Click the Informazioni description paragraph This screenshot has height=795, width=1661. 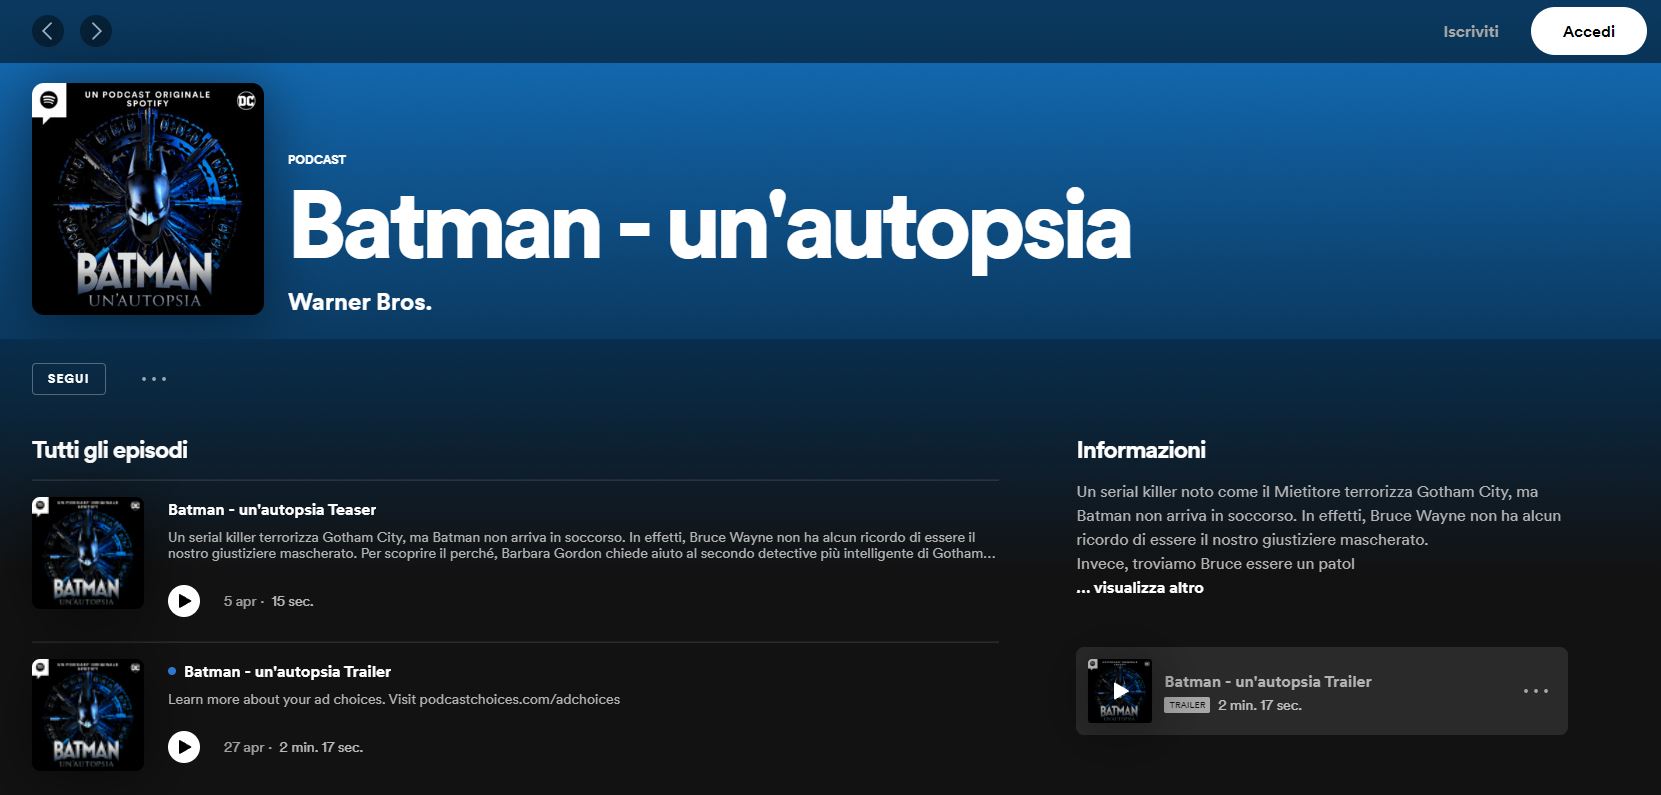(1319, 528)
